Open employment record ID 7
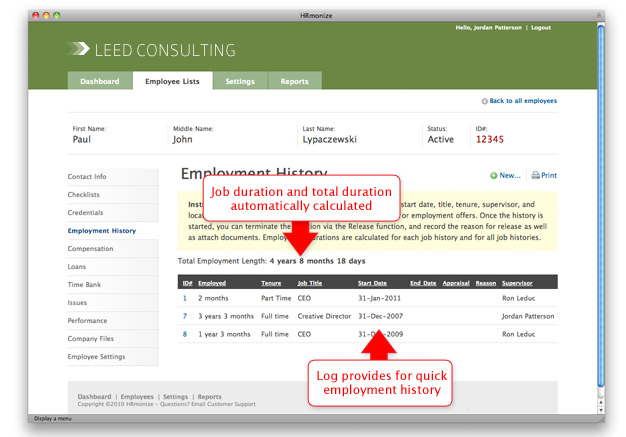Screen dimensions: 626x437 [185, 315]
